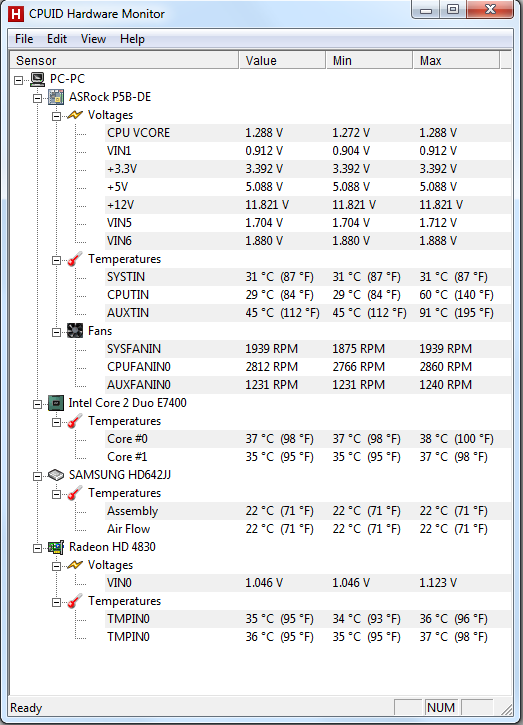
Task: Click the Max column header
Action: pos(456,61)
